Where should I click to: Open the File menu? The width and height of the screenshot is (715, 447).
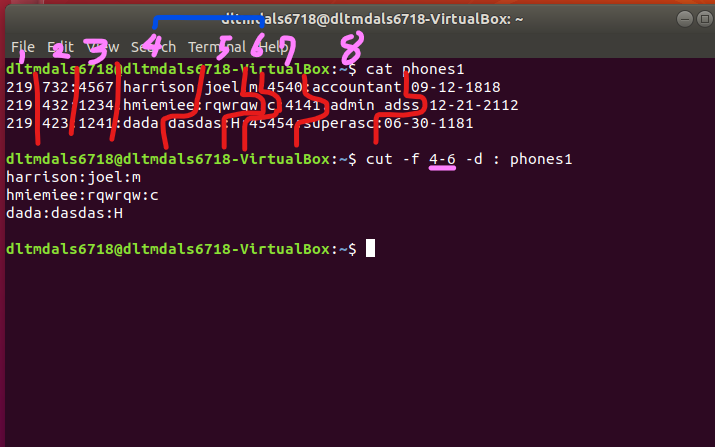tap(23, 47)
